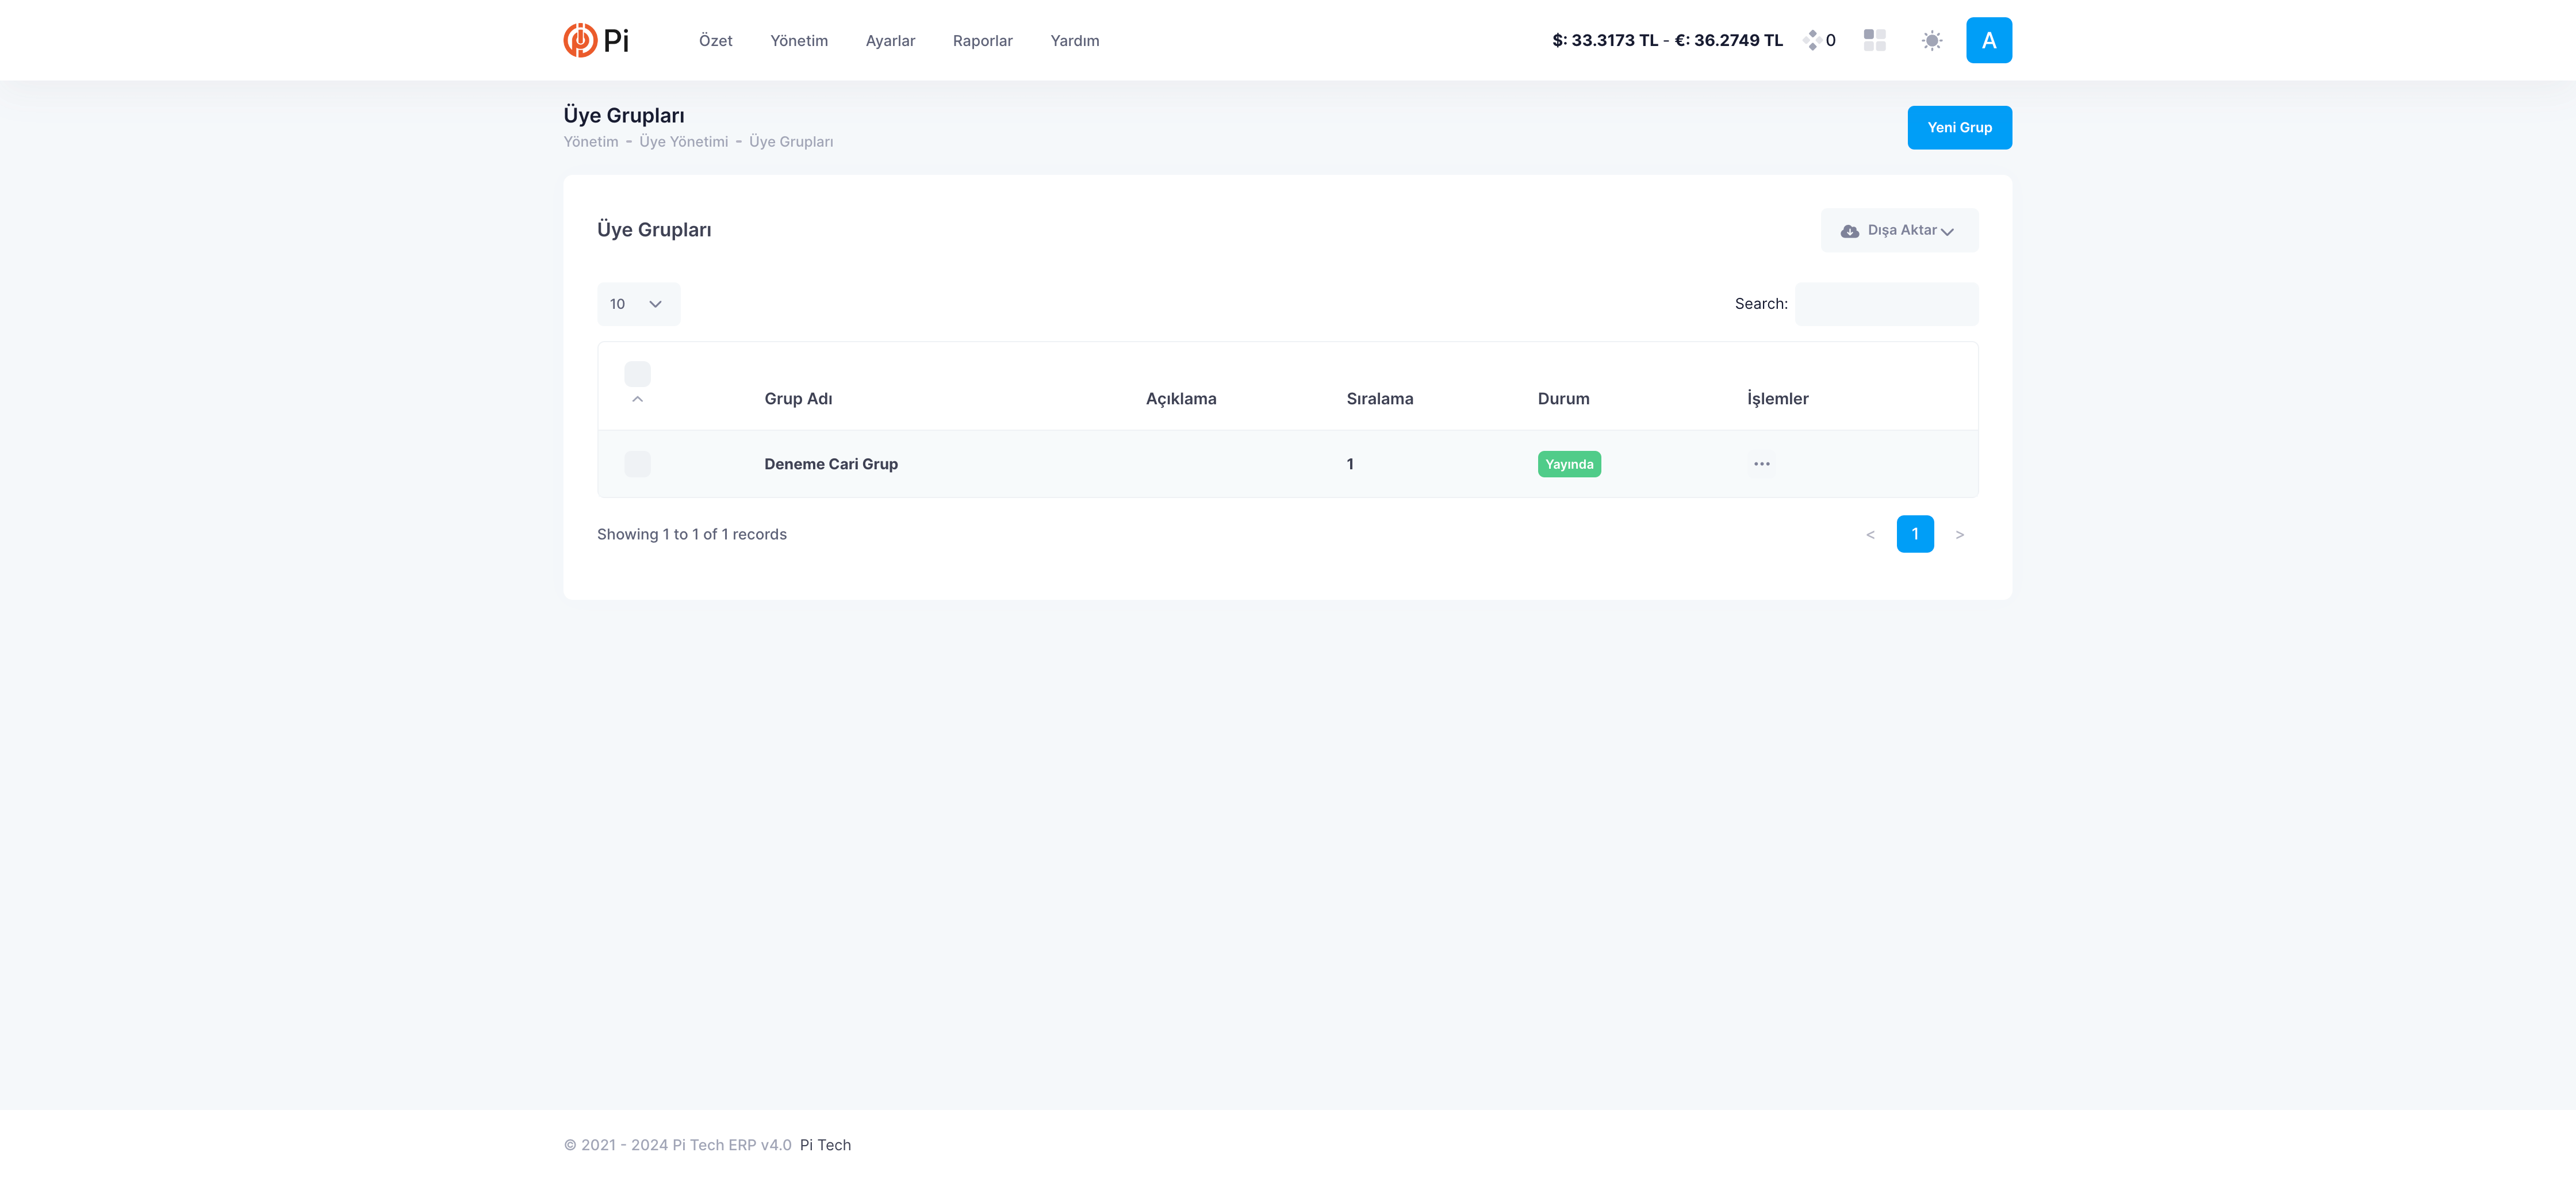
Task: Click the notifications diamond icon with 0 count
Action: coord(1812,40)
